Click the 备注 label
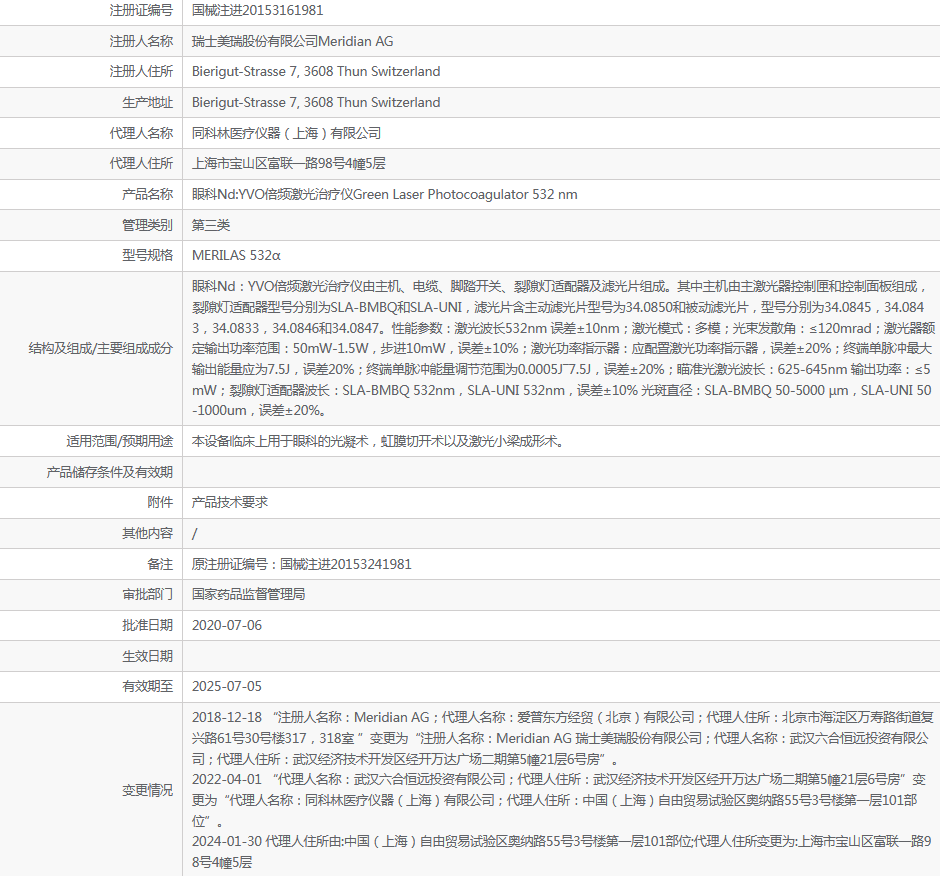This screenshot has width=940, height=876. (x=160, y=564)
